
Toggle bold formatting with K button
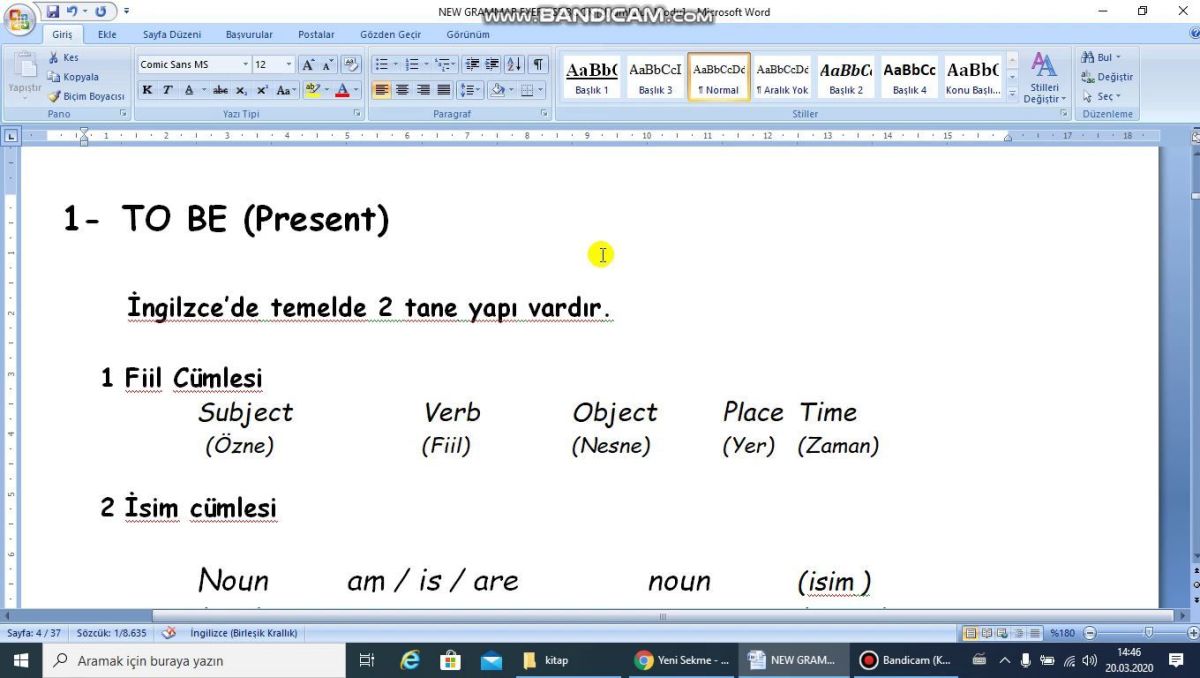click(x=147, y=90)
